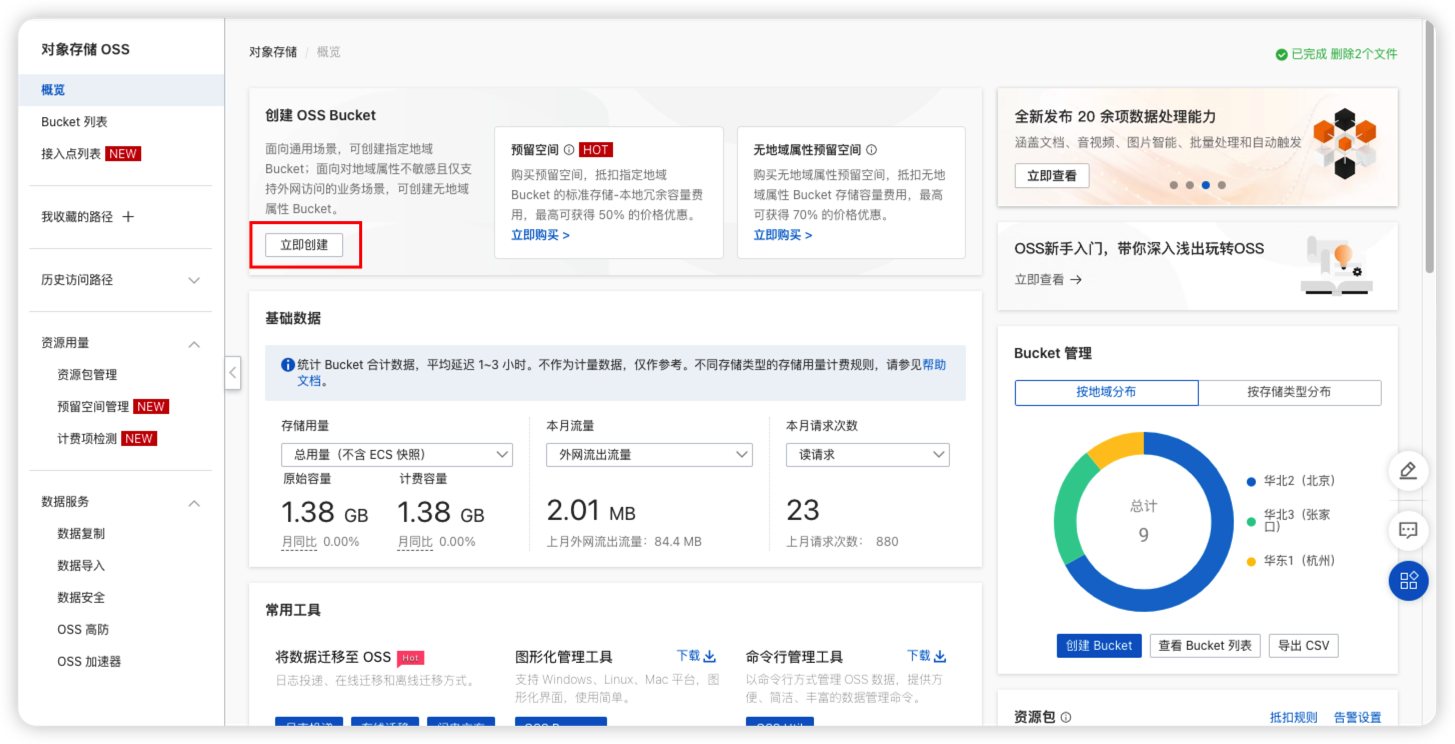Image resolution: width=1455 pixels, height=744 pixels.
Task: Click 对象存储 OSS sidebar title
Action: (x=85, y=49)
